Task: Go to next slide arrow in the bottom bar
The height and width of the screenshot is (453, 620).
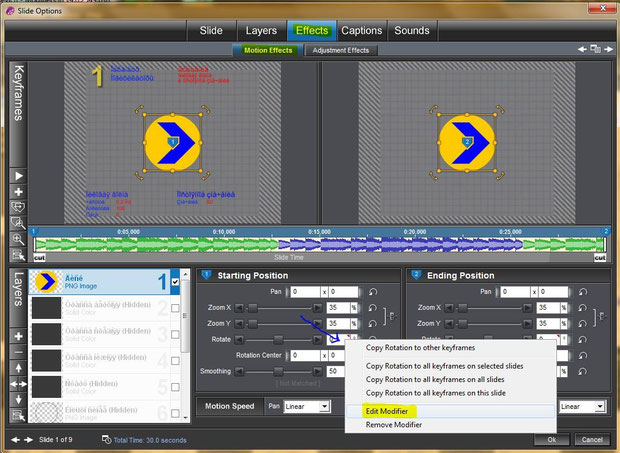Action: [28, 440]
